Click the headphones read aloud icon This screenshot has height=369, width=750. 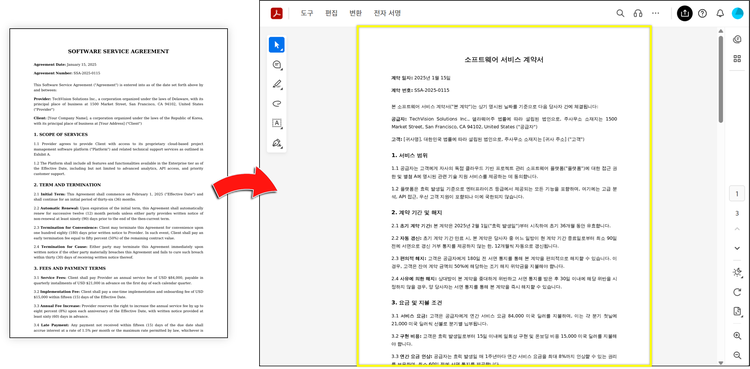[638, 13]
